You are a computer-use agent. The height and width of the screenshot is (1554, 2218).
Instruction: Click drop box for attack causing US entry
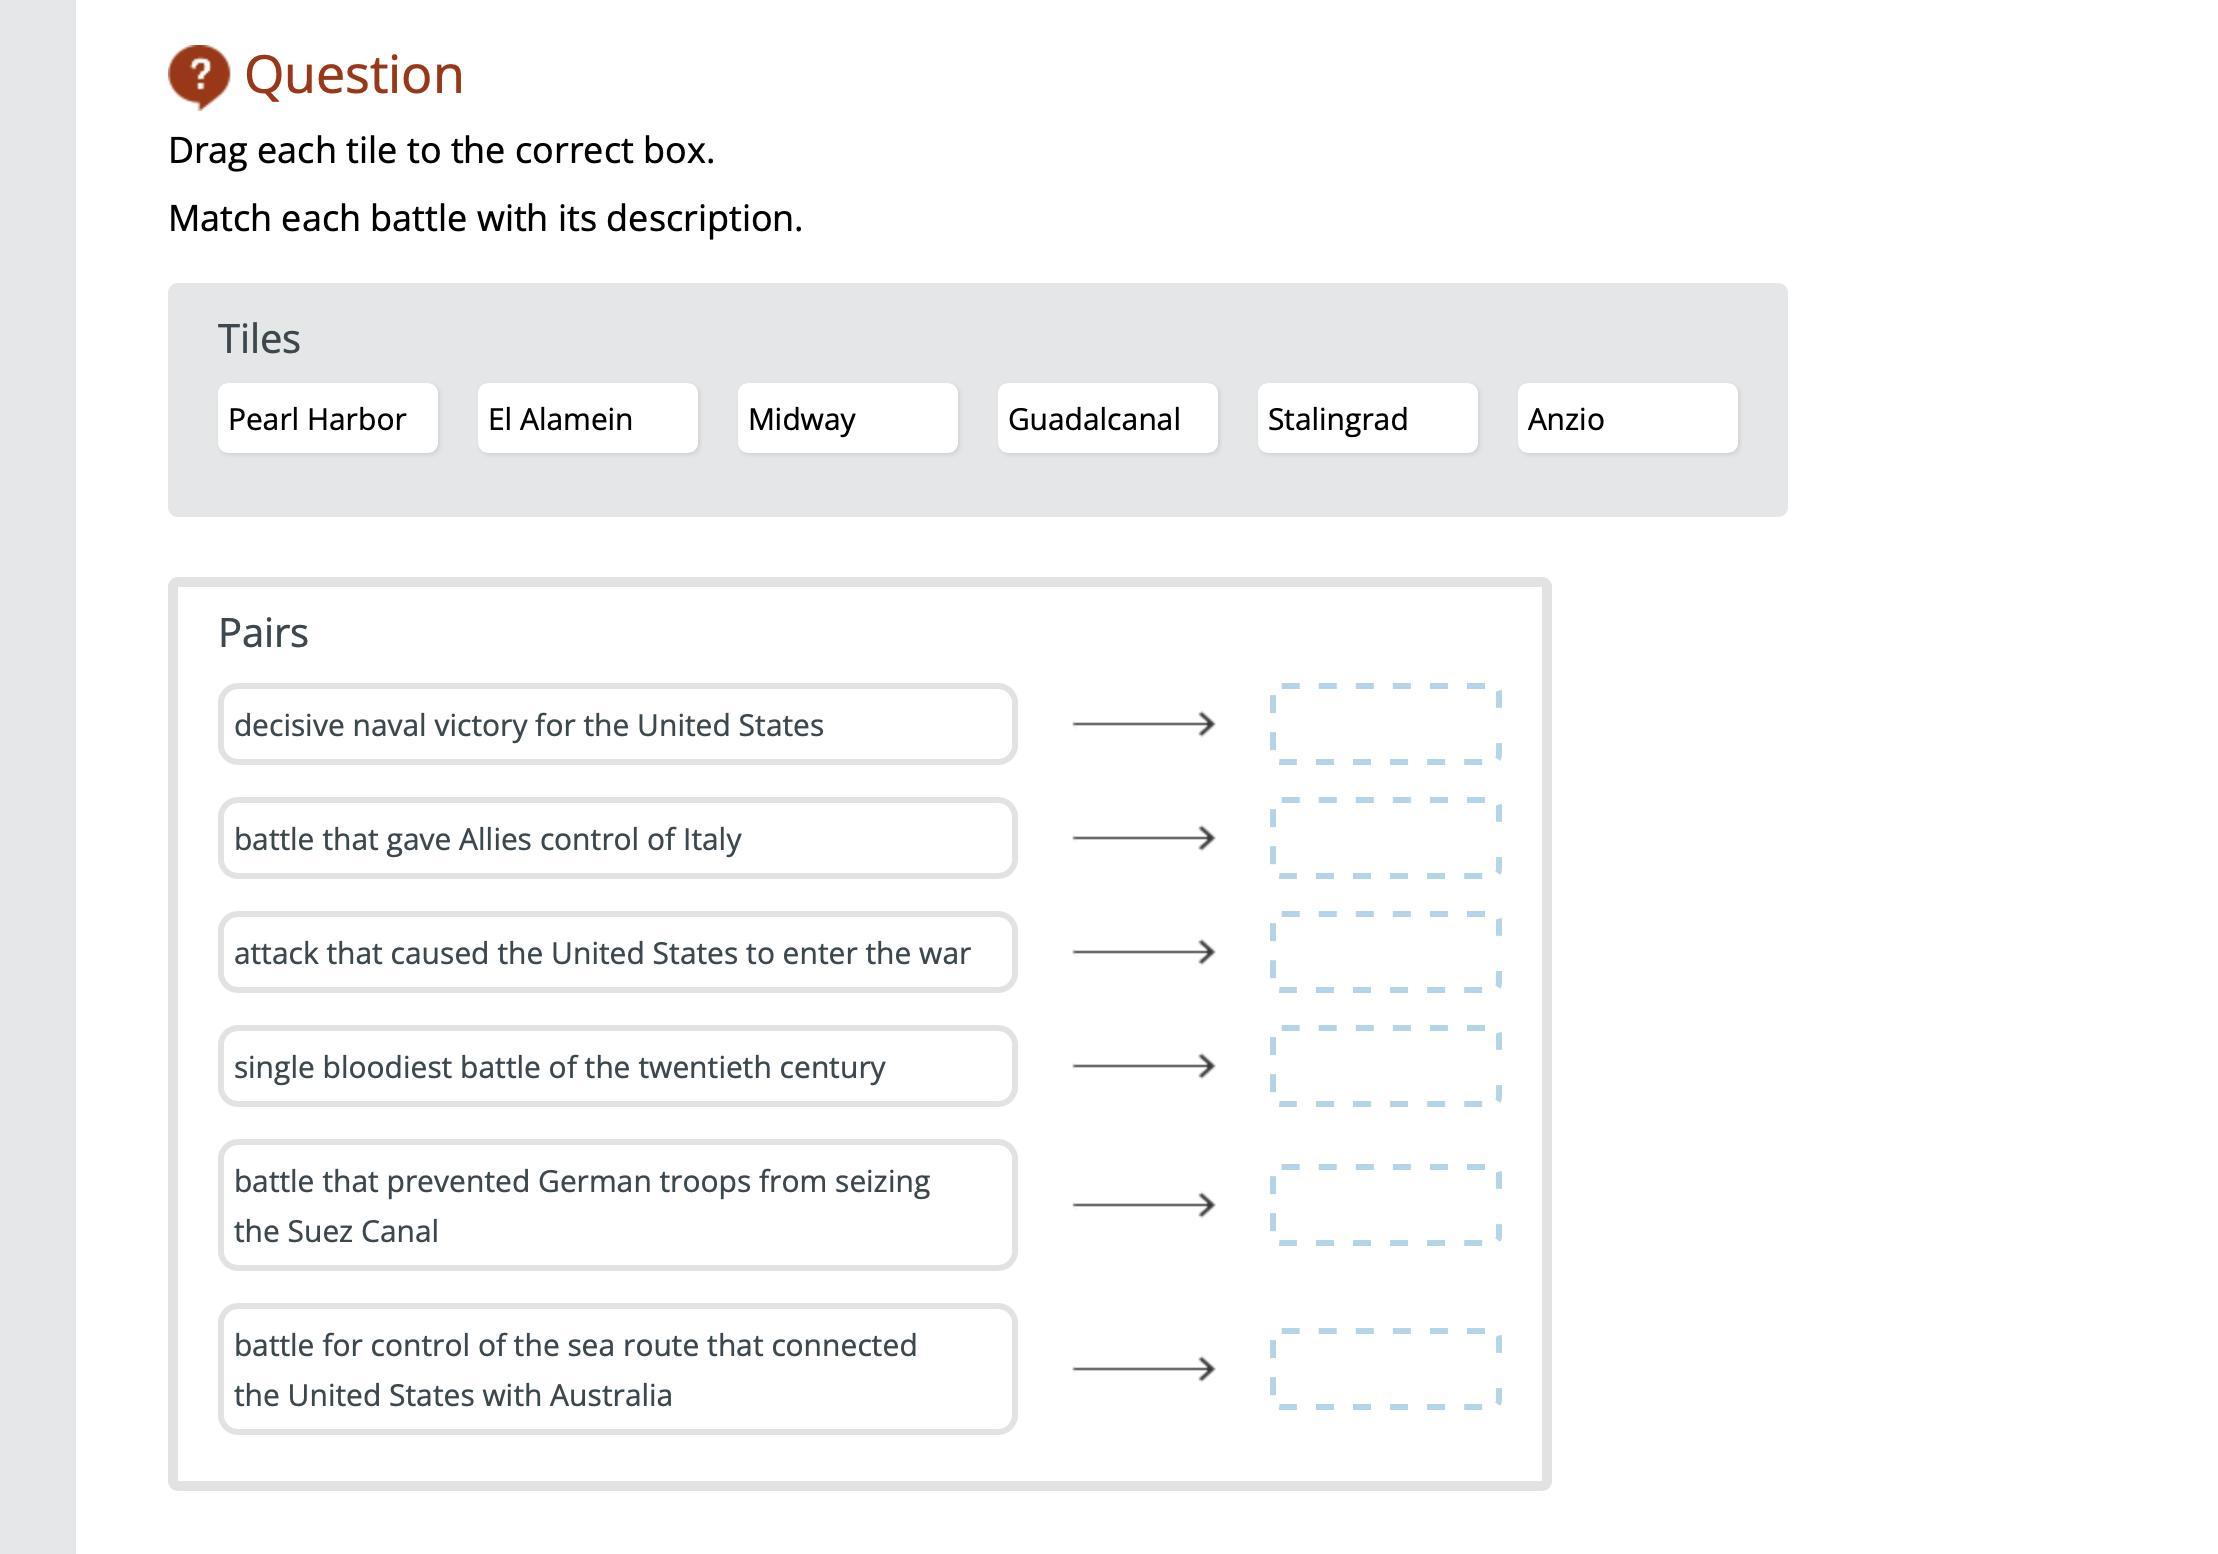pos(1385,952)
